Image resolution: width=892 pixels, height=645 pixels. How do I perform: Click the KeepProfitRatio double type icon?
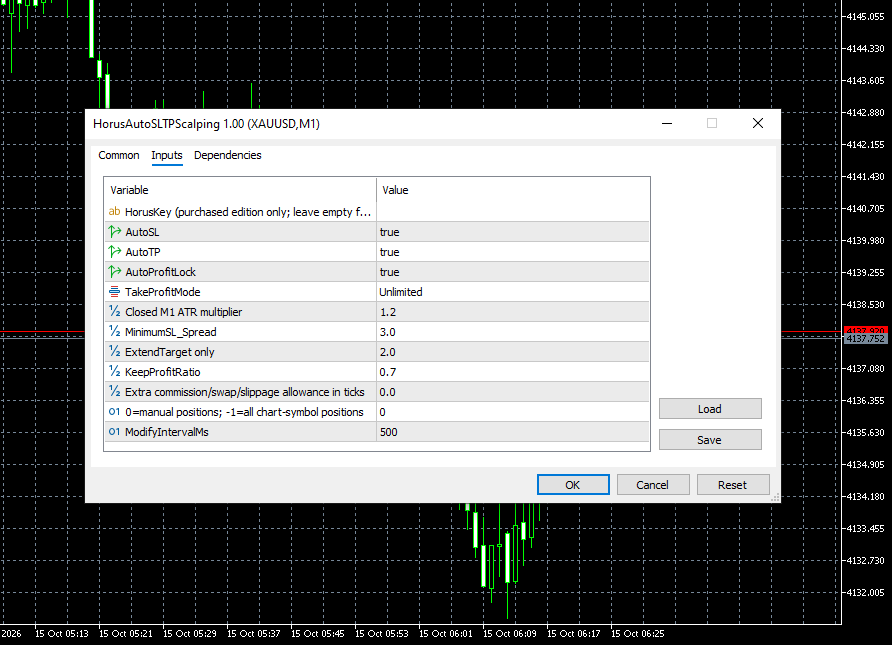(x=114, y=371)
